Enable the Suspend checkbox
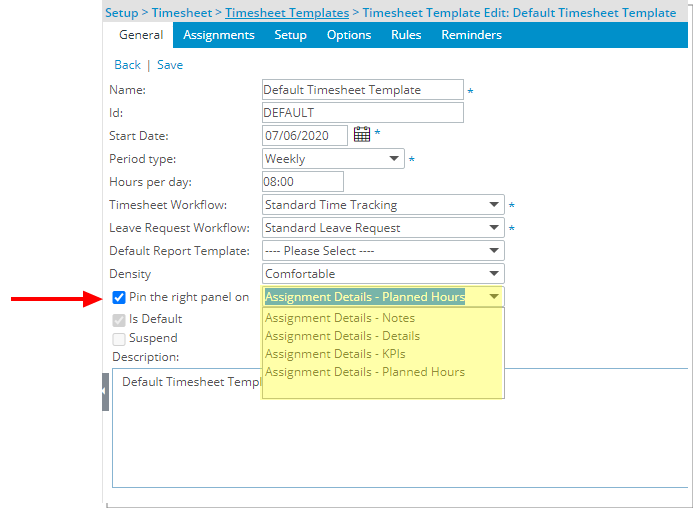The width and height of the screenshot is (693, 508). click(119, 339)
